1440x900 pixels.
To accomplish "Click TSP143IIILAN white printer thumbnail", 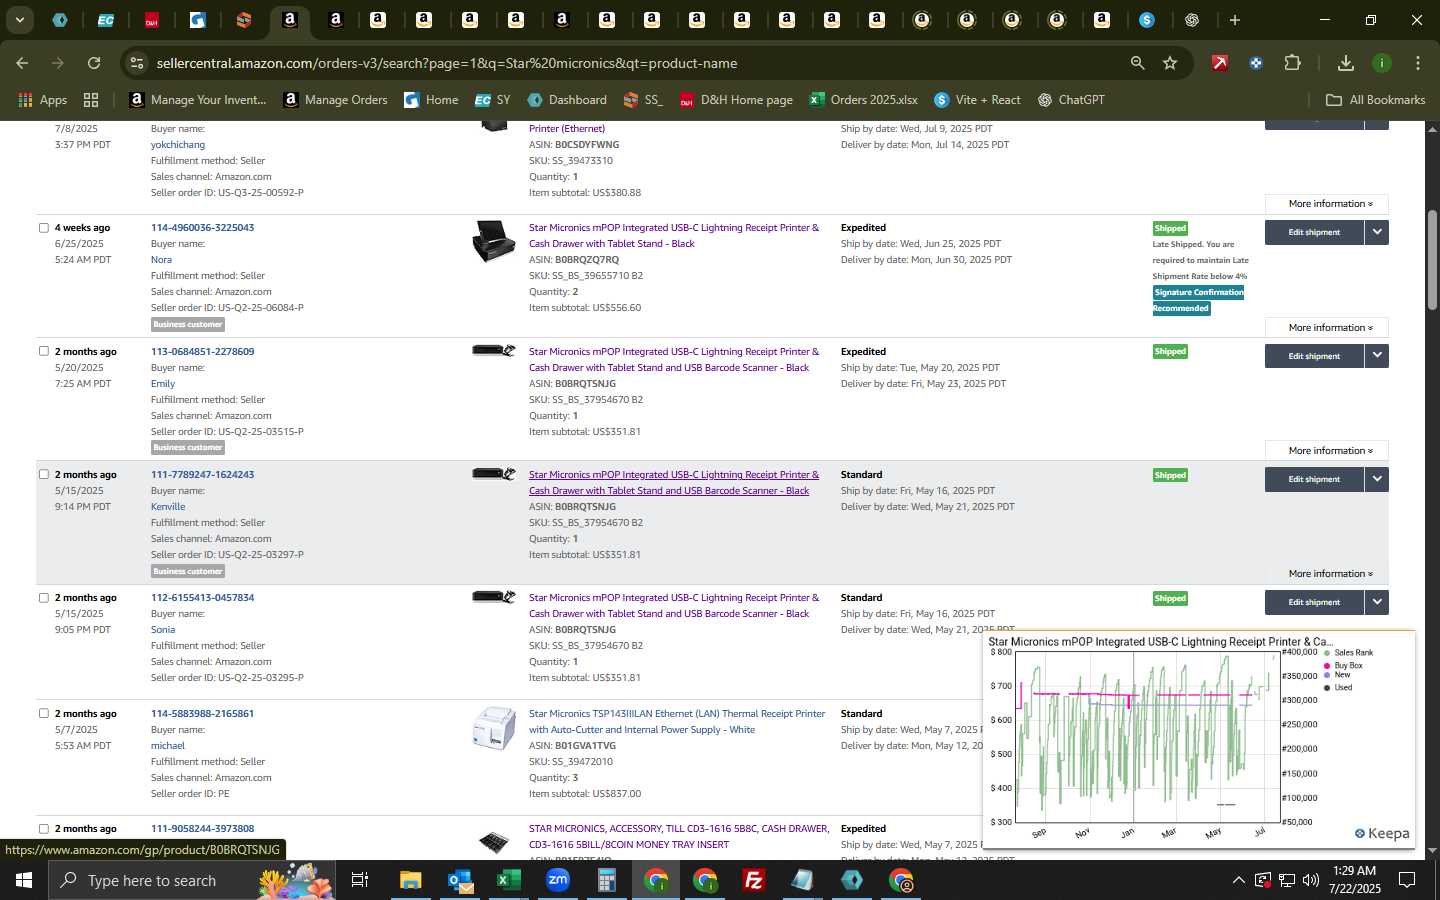I will coord(493,728).
